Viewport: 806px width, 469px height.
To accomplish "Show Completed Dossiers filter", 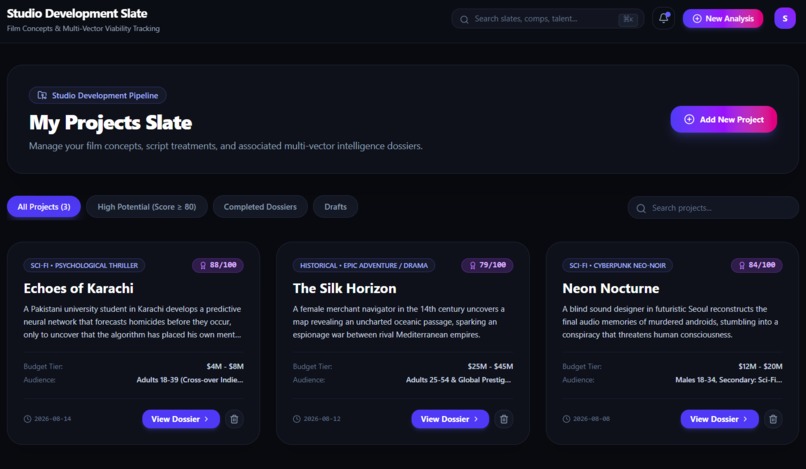I will 260,207.
